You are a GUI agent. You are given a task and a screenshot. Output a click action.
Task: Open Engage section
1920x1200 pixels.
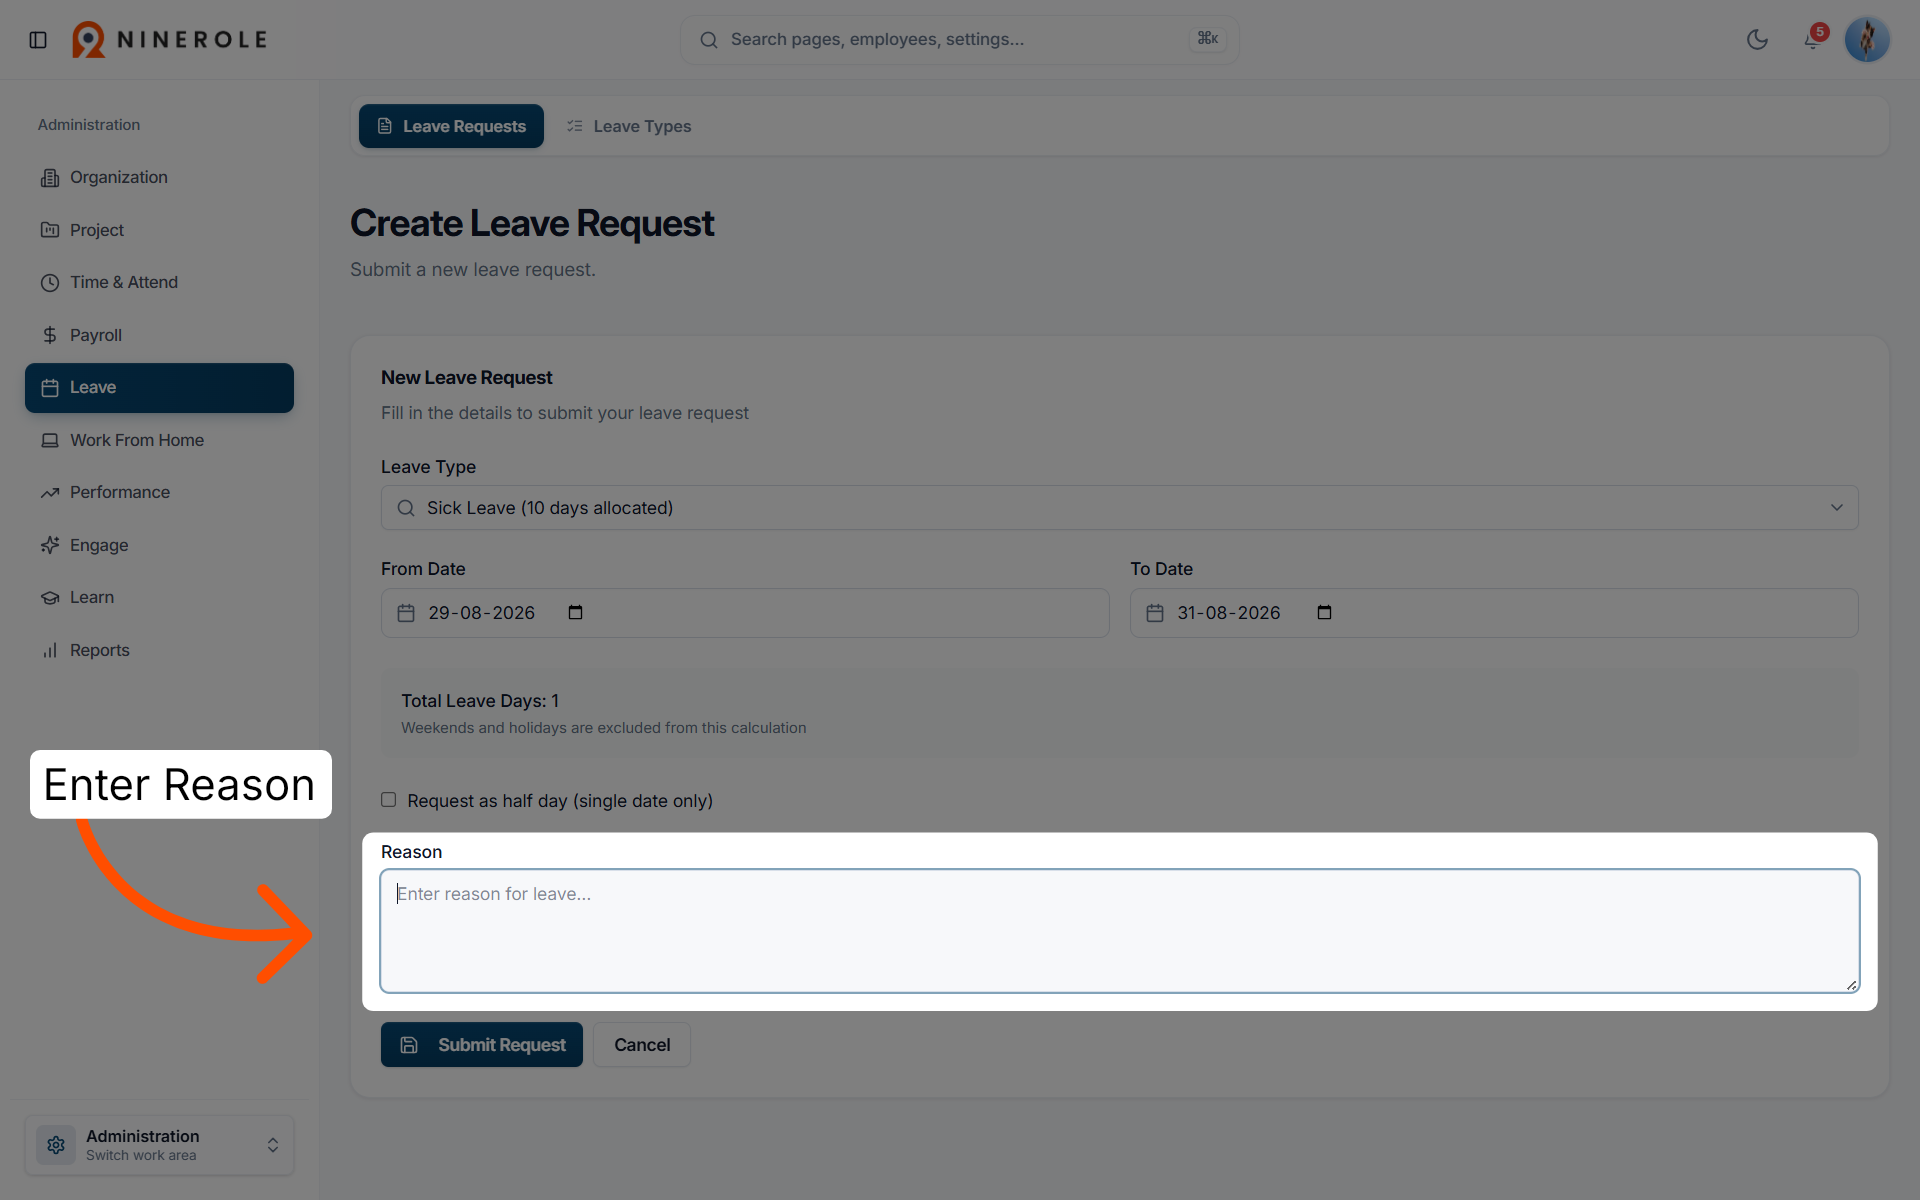[159, 545]
